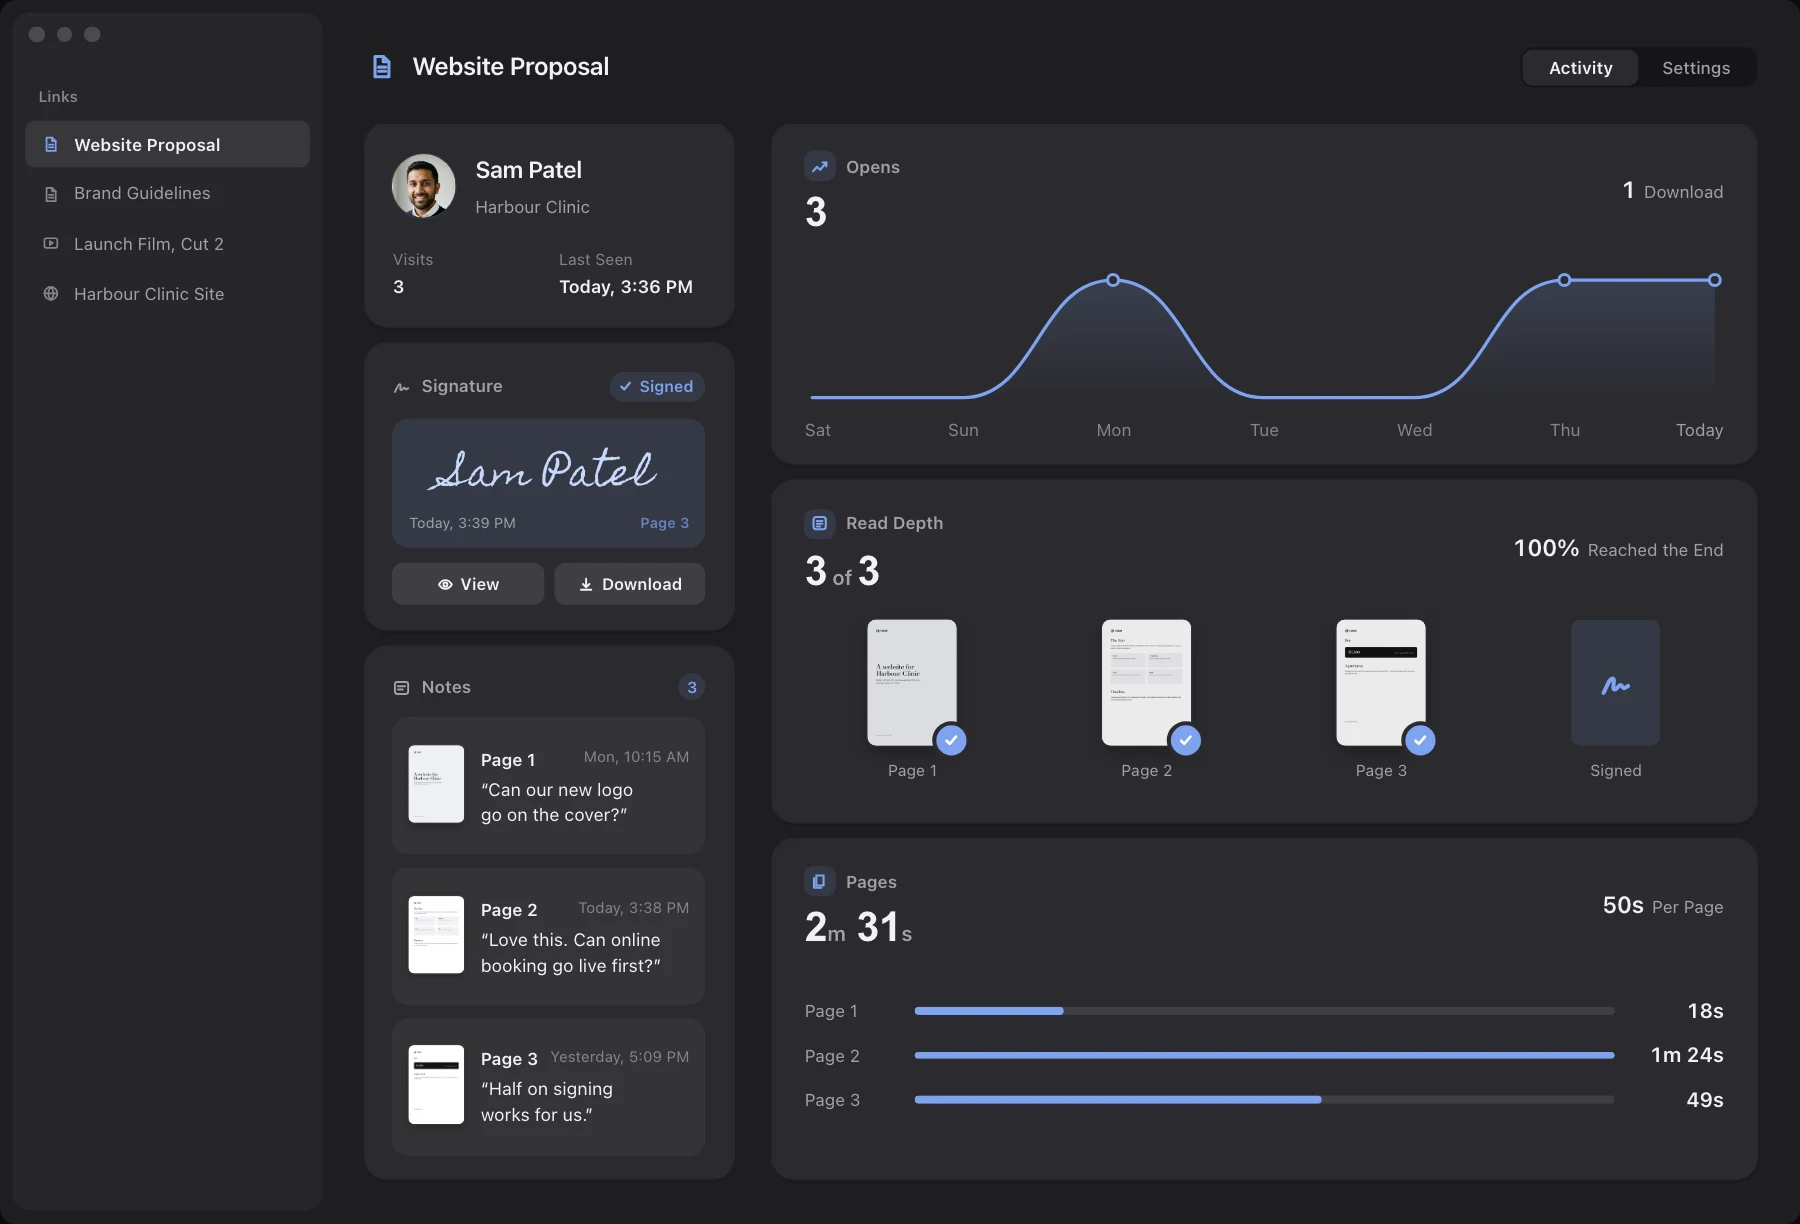Open the Page 1 note about the logo
1800x1224 pixels.
point(548,786)
